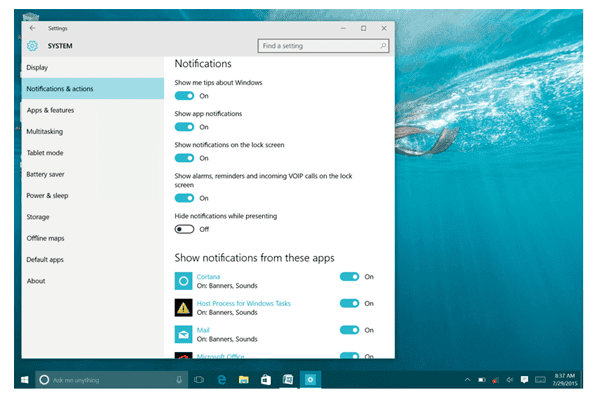The width and height of the screenshot is (600, 397).
Task: Open Mail notification settings link
Action: 203,330
